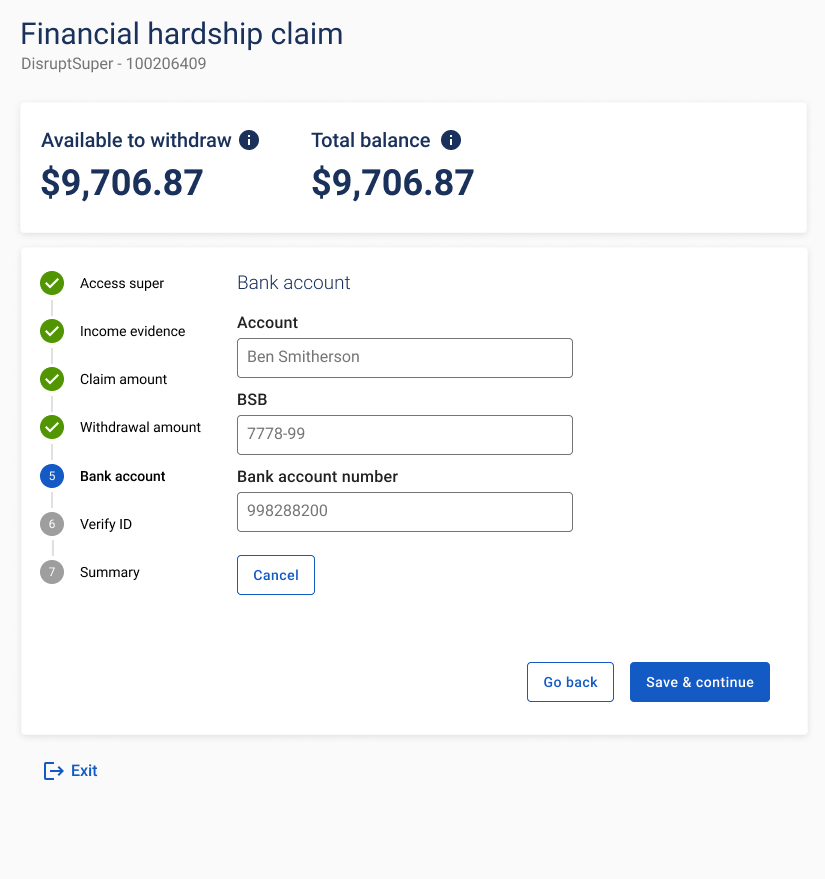Click the Go back button

570,682
